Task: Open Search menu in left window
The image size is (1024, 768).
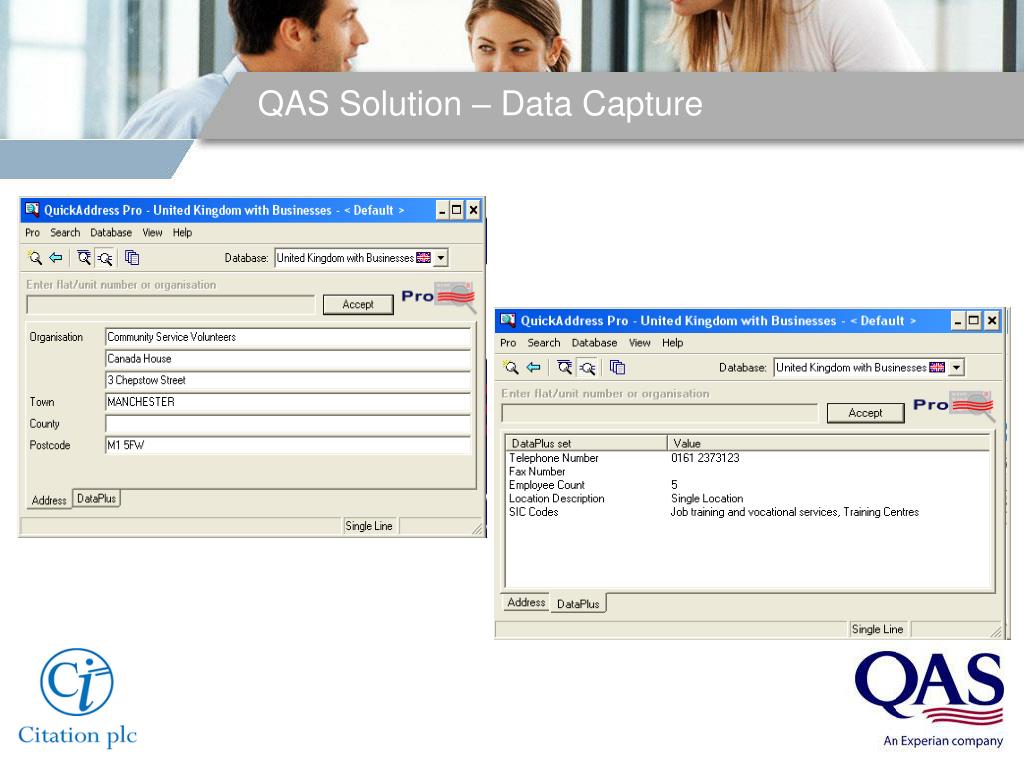Action: pos(65,232)
